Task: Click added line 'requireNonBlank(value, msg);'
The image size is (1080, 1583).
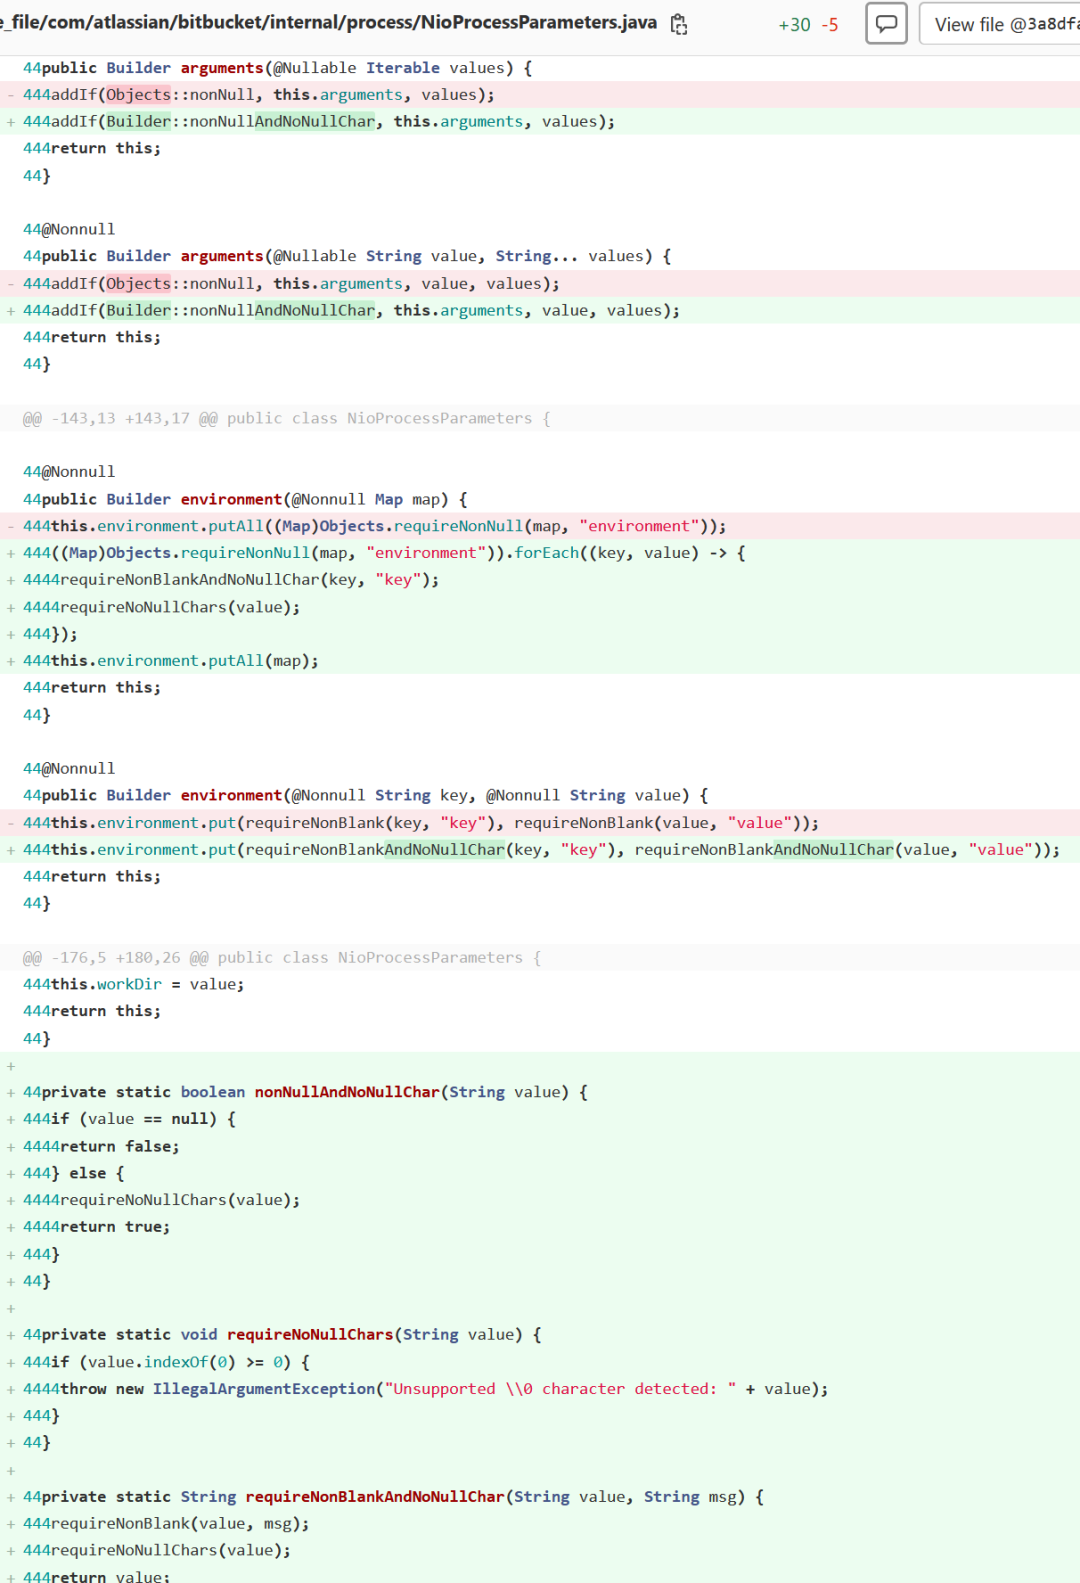Action: point(540,1524)
